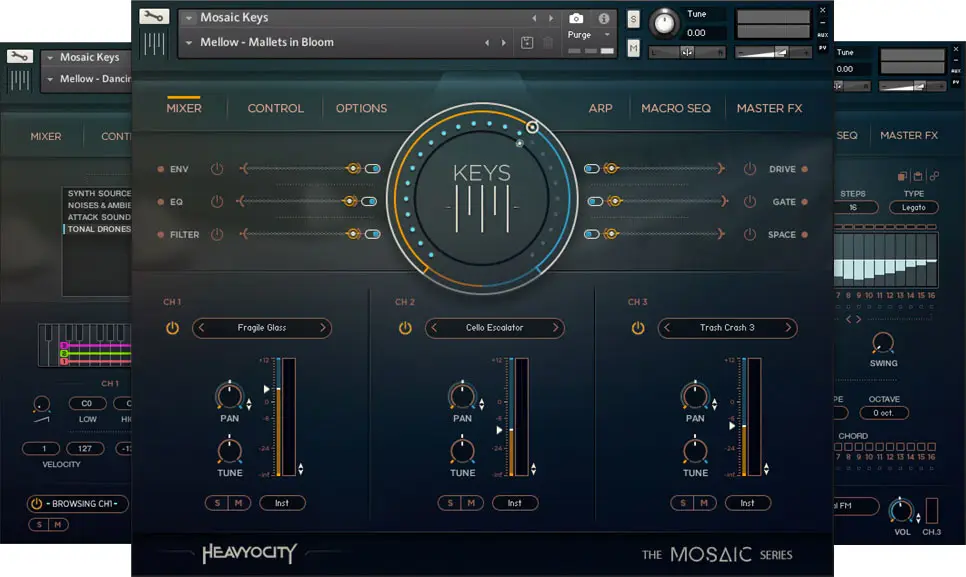
Task: Click the delete preset trash icon
Action: tap(548, 42)
